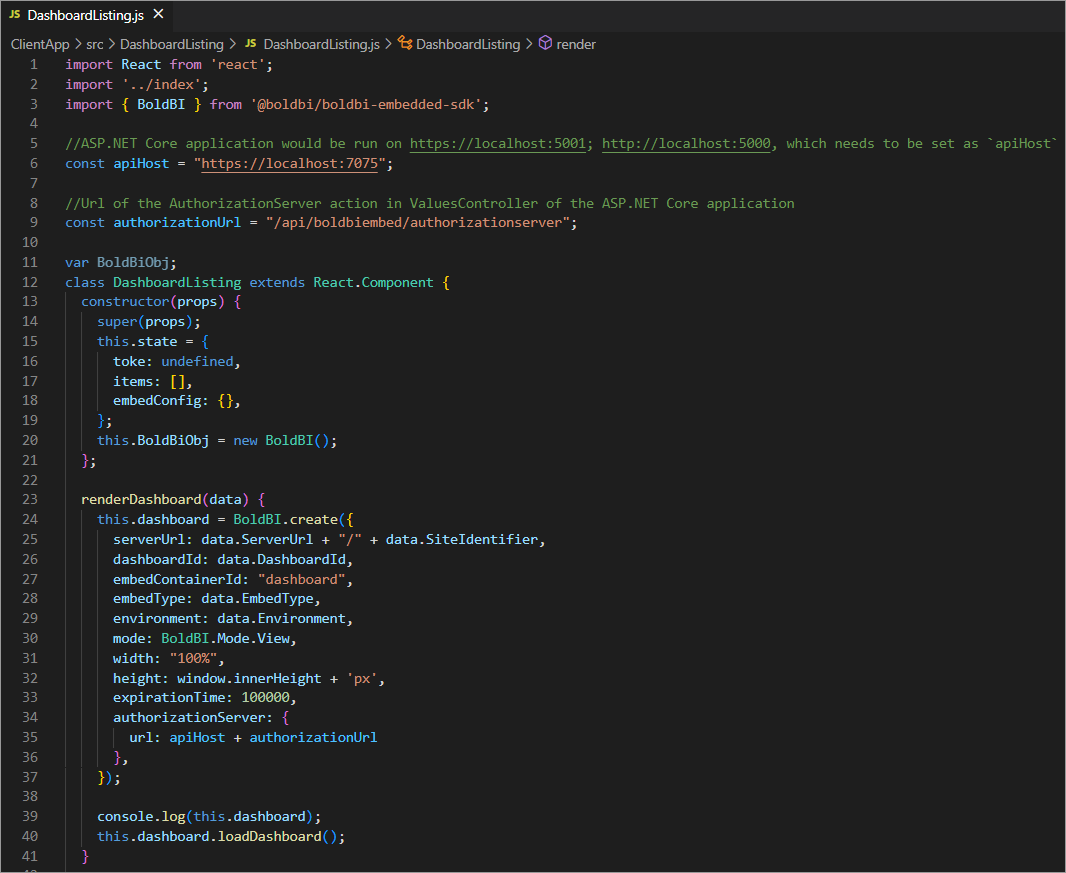This screenshot has height=873, width=1066.
Task: Follow the https://localhost:5001 link in the comment
Action: (x=502, y=143)
